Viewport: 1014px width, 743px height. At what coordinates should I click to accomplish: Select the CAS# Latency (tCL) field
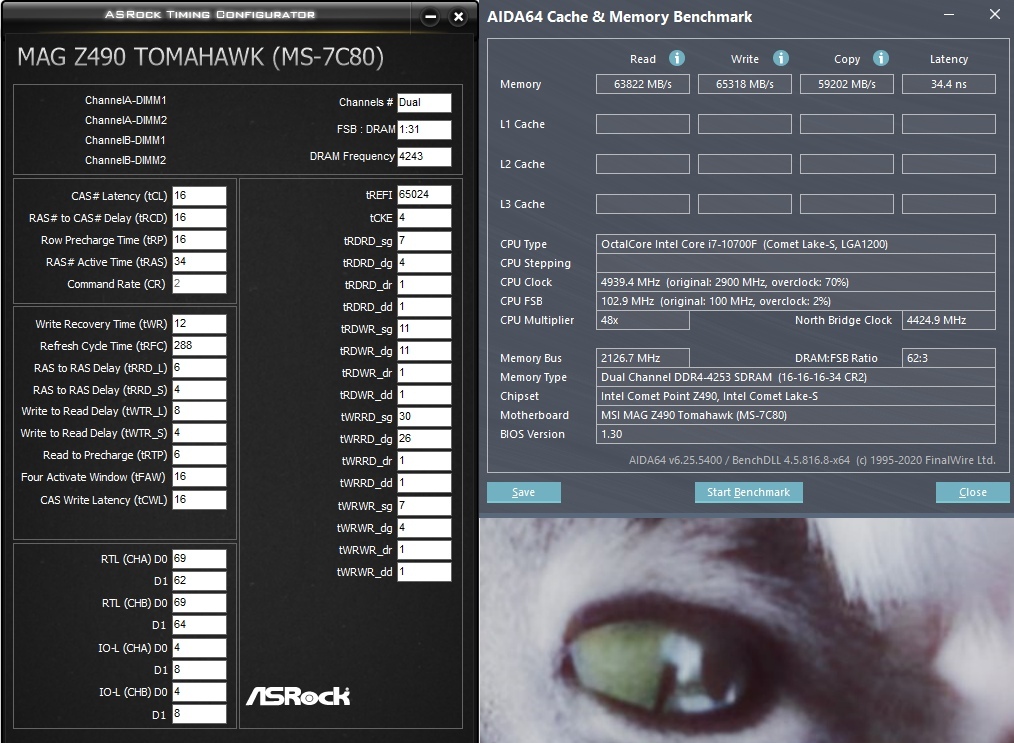[x=199, y=195]
